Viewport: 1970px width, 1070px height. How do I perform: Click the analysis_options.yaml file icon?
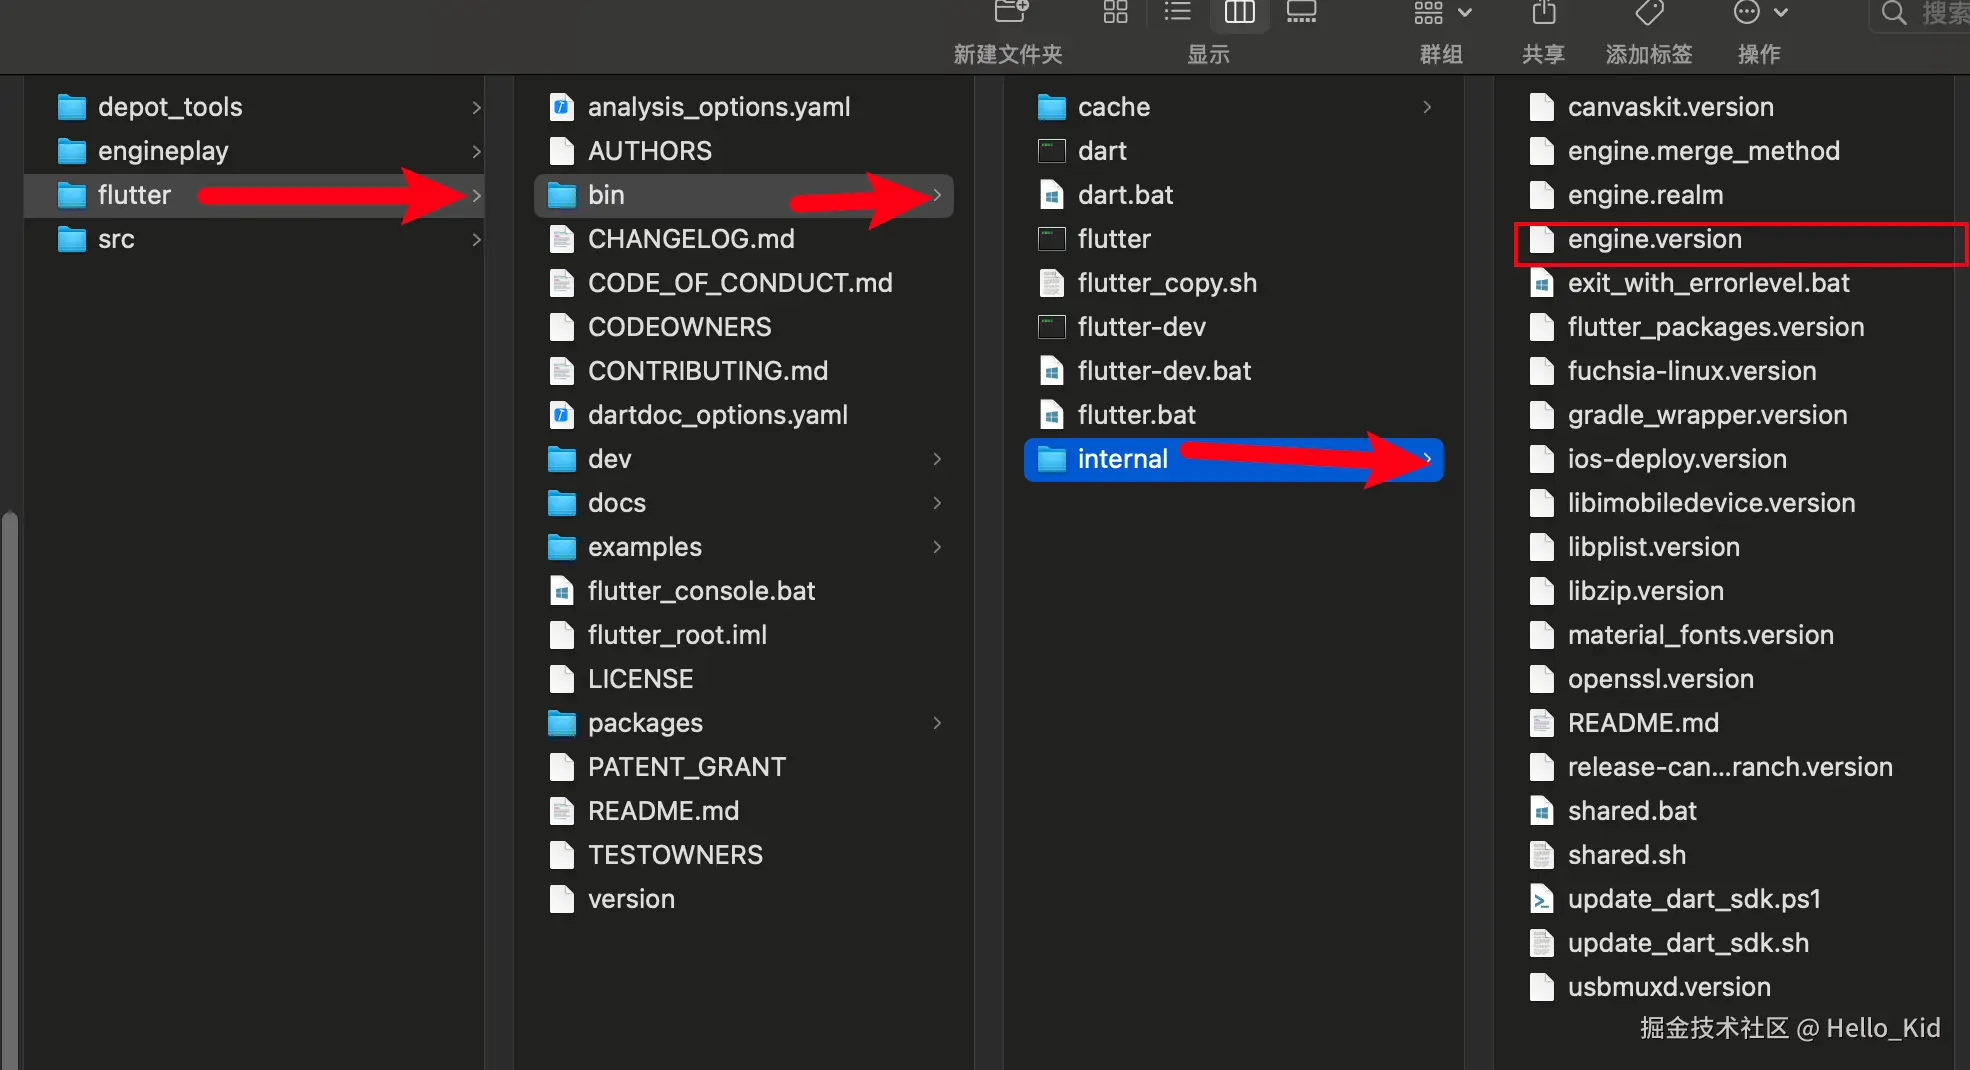562,107
